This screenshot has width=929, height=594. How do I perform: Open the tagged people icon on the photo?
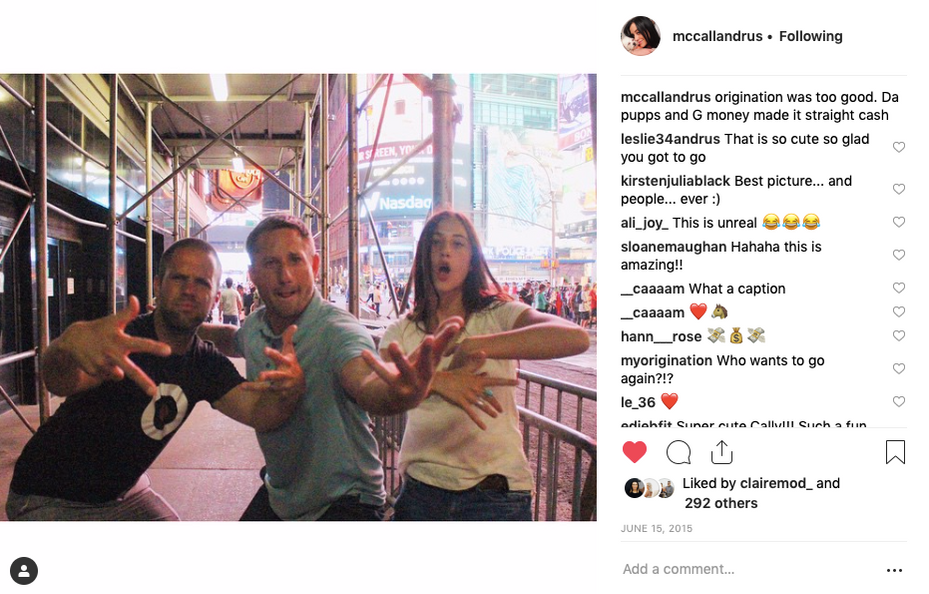point(24,571)
